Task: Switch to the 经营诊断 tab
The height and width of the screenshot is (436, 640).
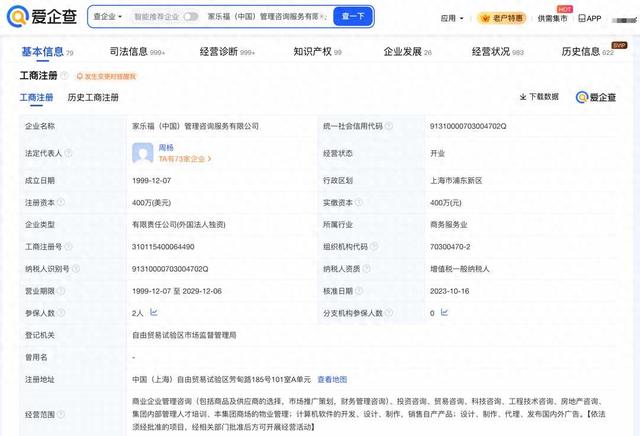Action: point(227,52)
